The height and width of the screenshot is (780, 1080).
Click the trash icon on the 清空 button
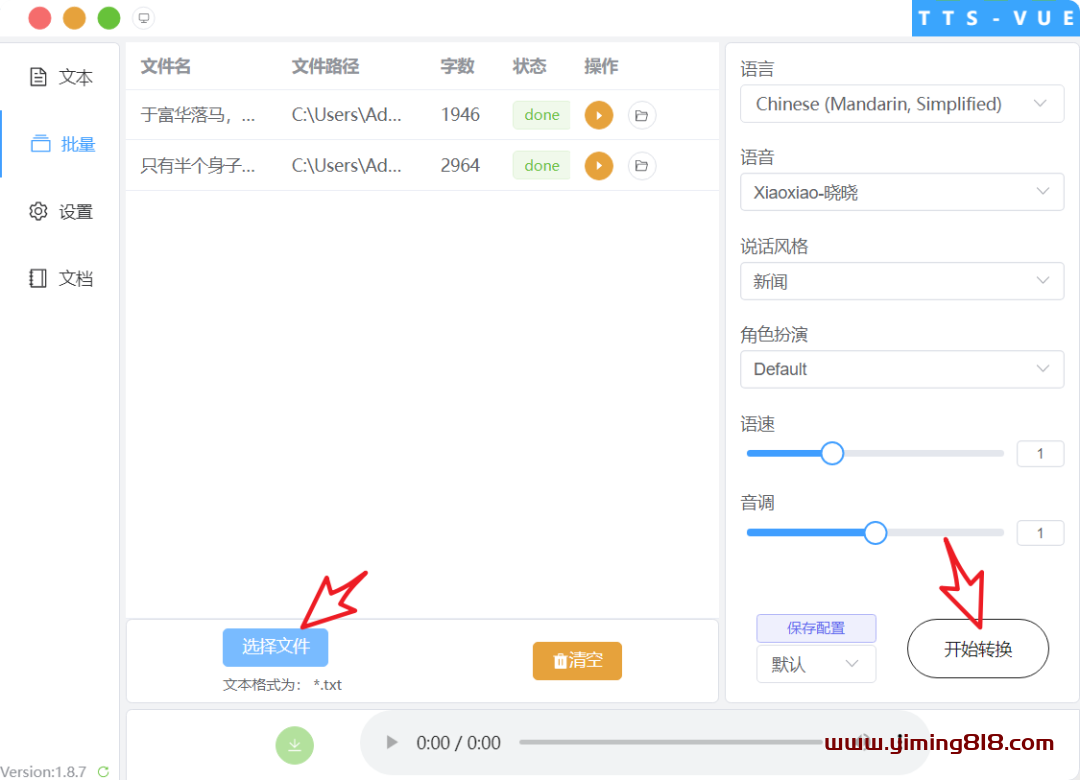click(560, 661)
